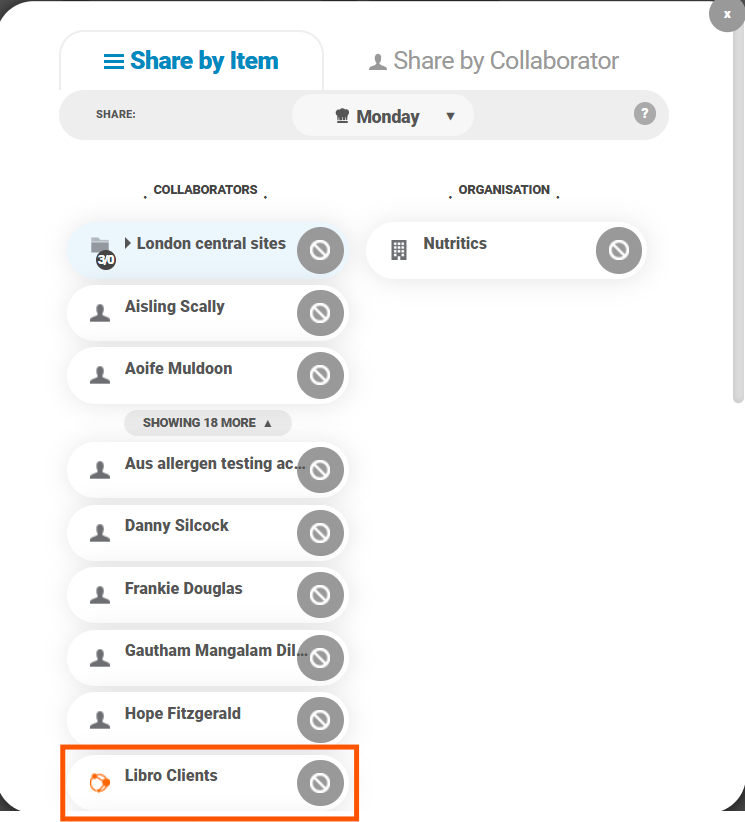Click the Nutritics organisation building icon

(398, 250)
